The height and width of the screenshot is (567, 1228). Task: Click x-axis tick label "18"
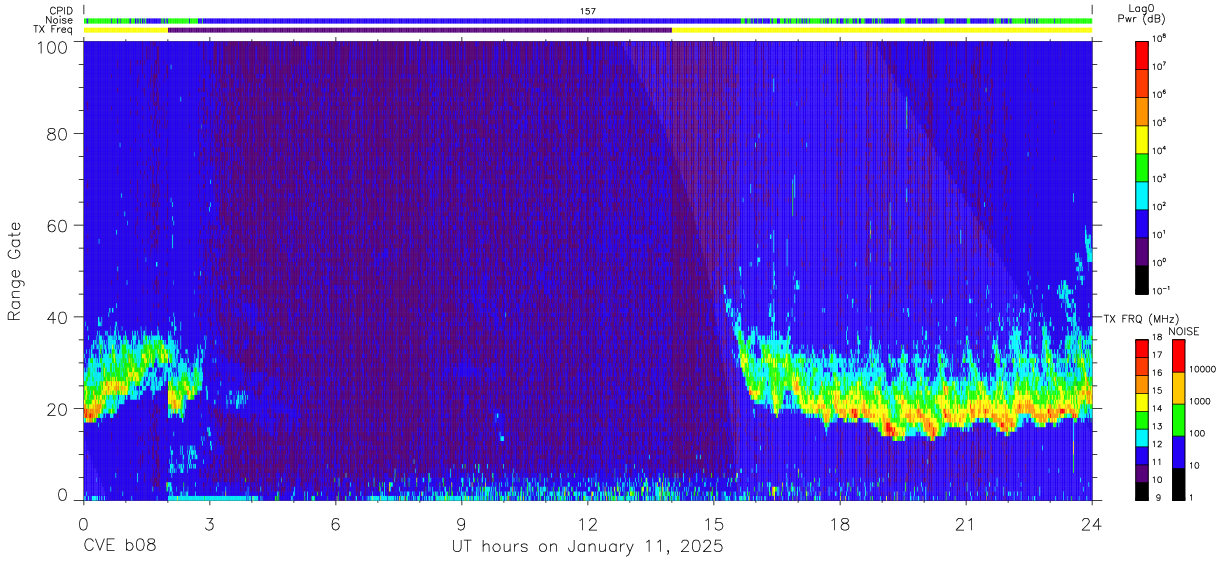[x=840, y=525]
